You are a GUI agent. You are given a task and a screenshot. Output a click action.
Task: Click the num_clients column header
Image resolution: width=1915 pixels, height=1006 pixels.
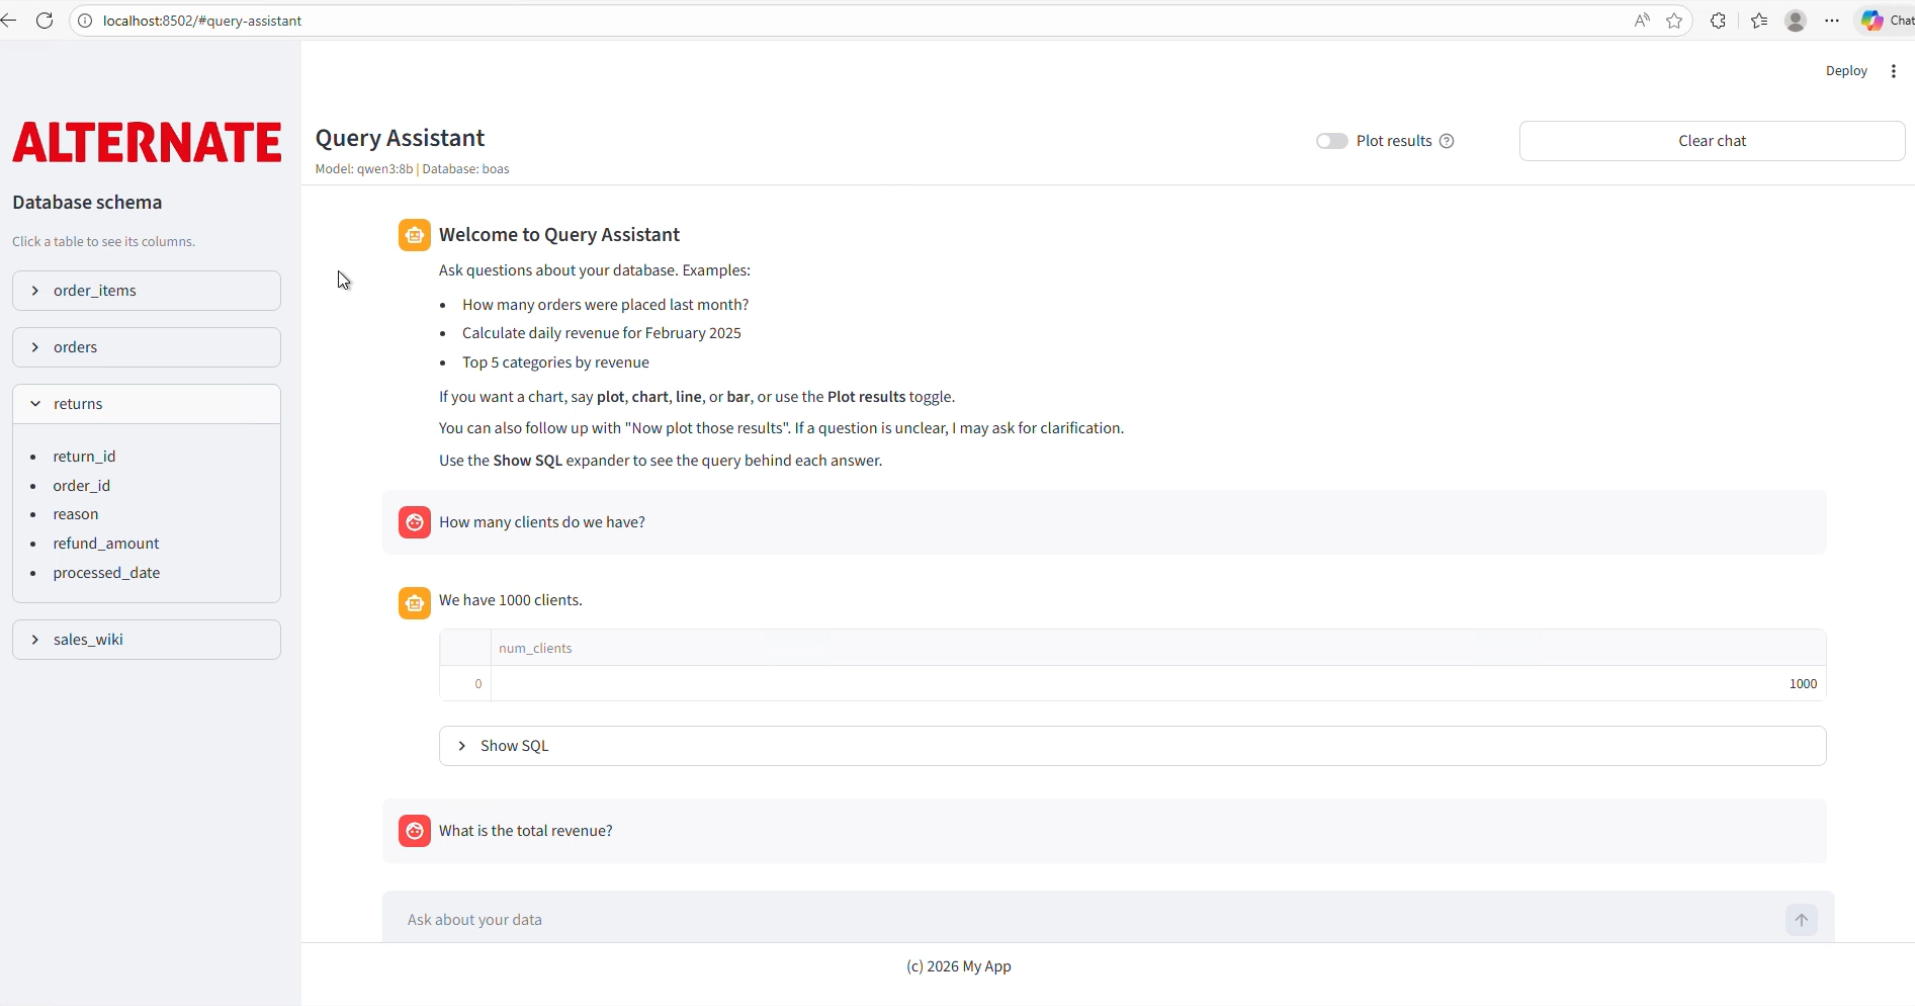[1158, 648]
